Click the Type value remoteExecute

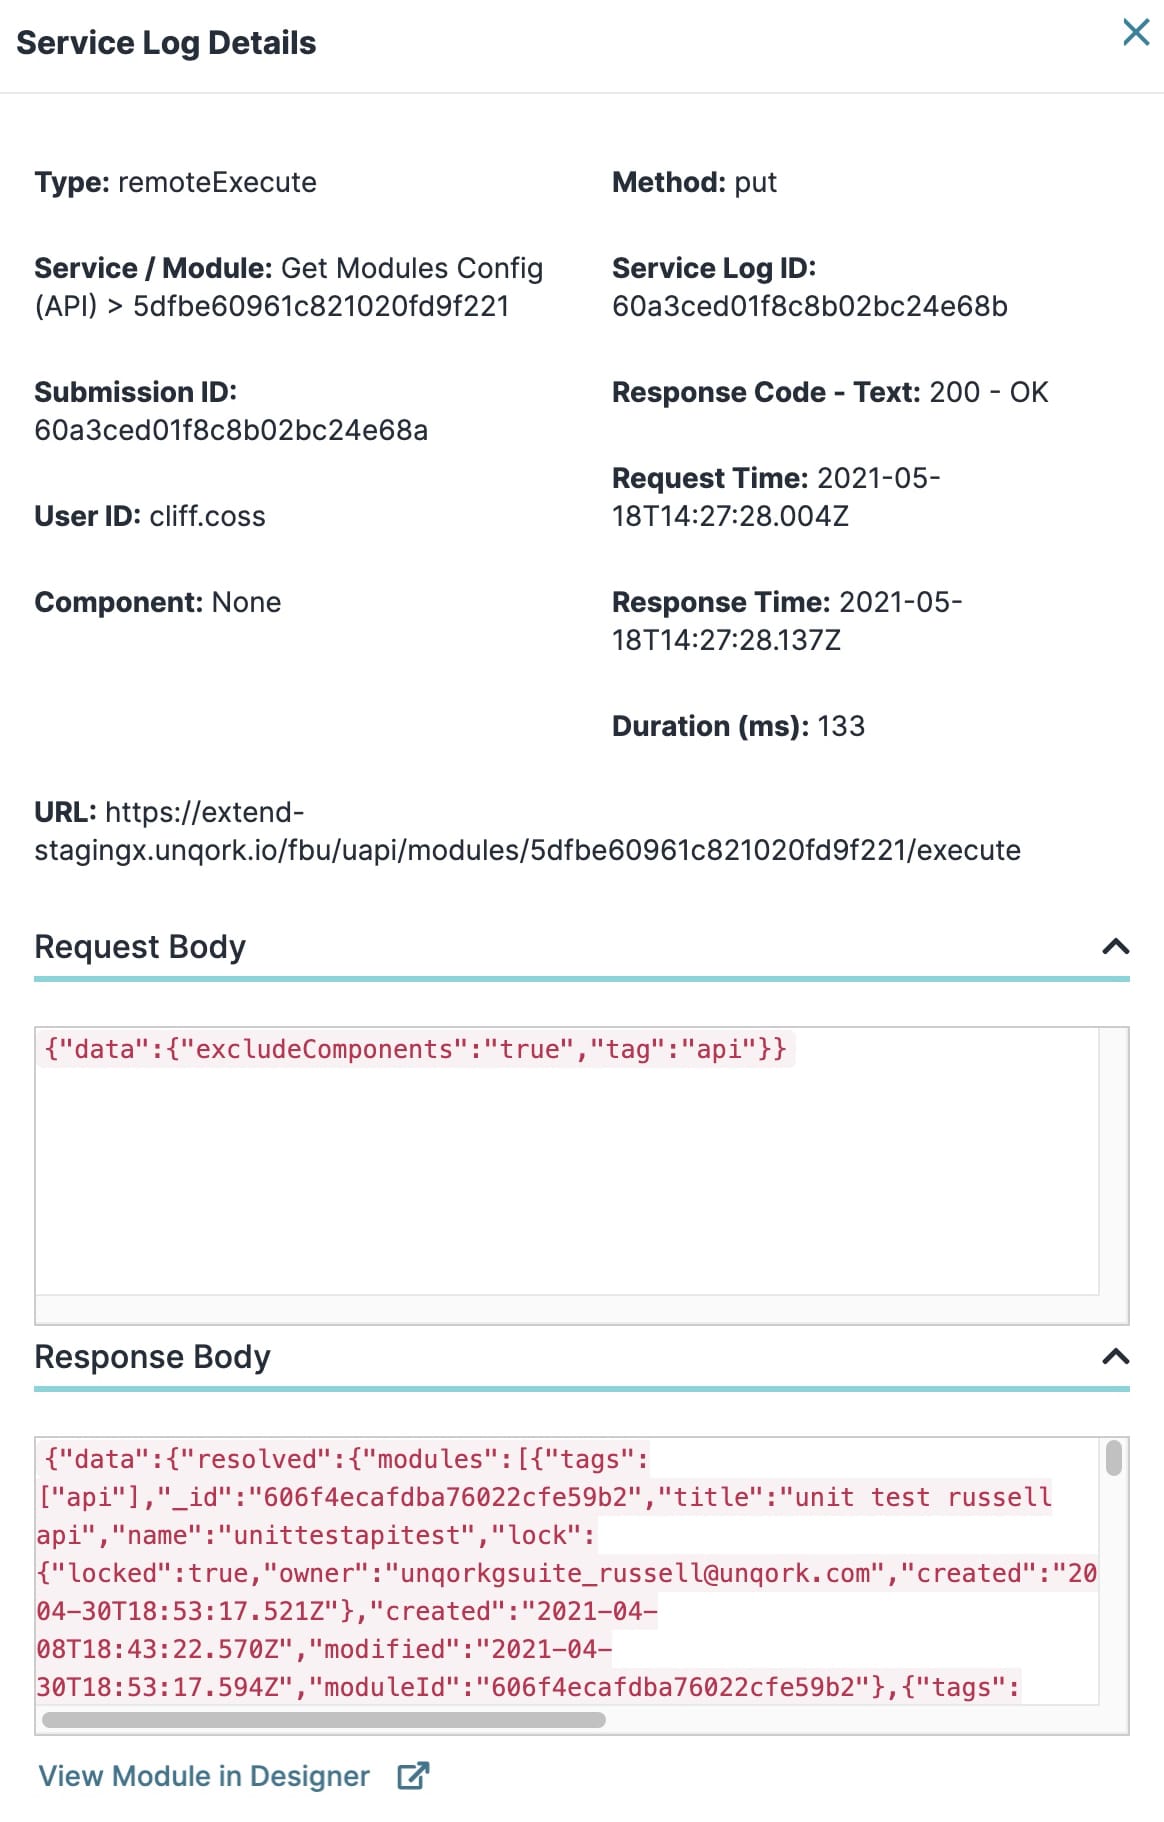coord(217,182)
